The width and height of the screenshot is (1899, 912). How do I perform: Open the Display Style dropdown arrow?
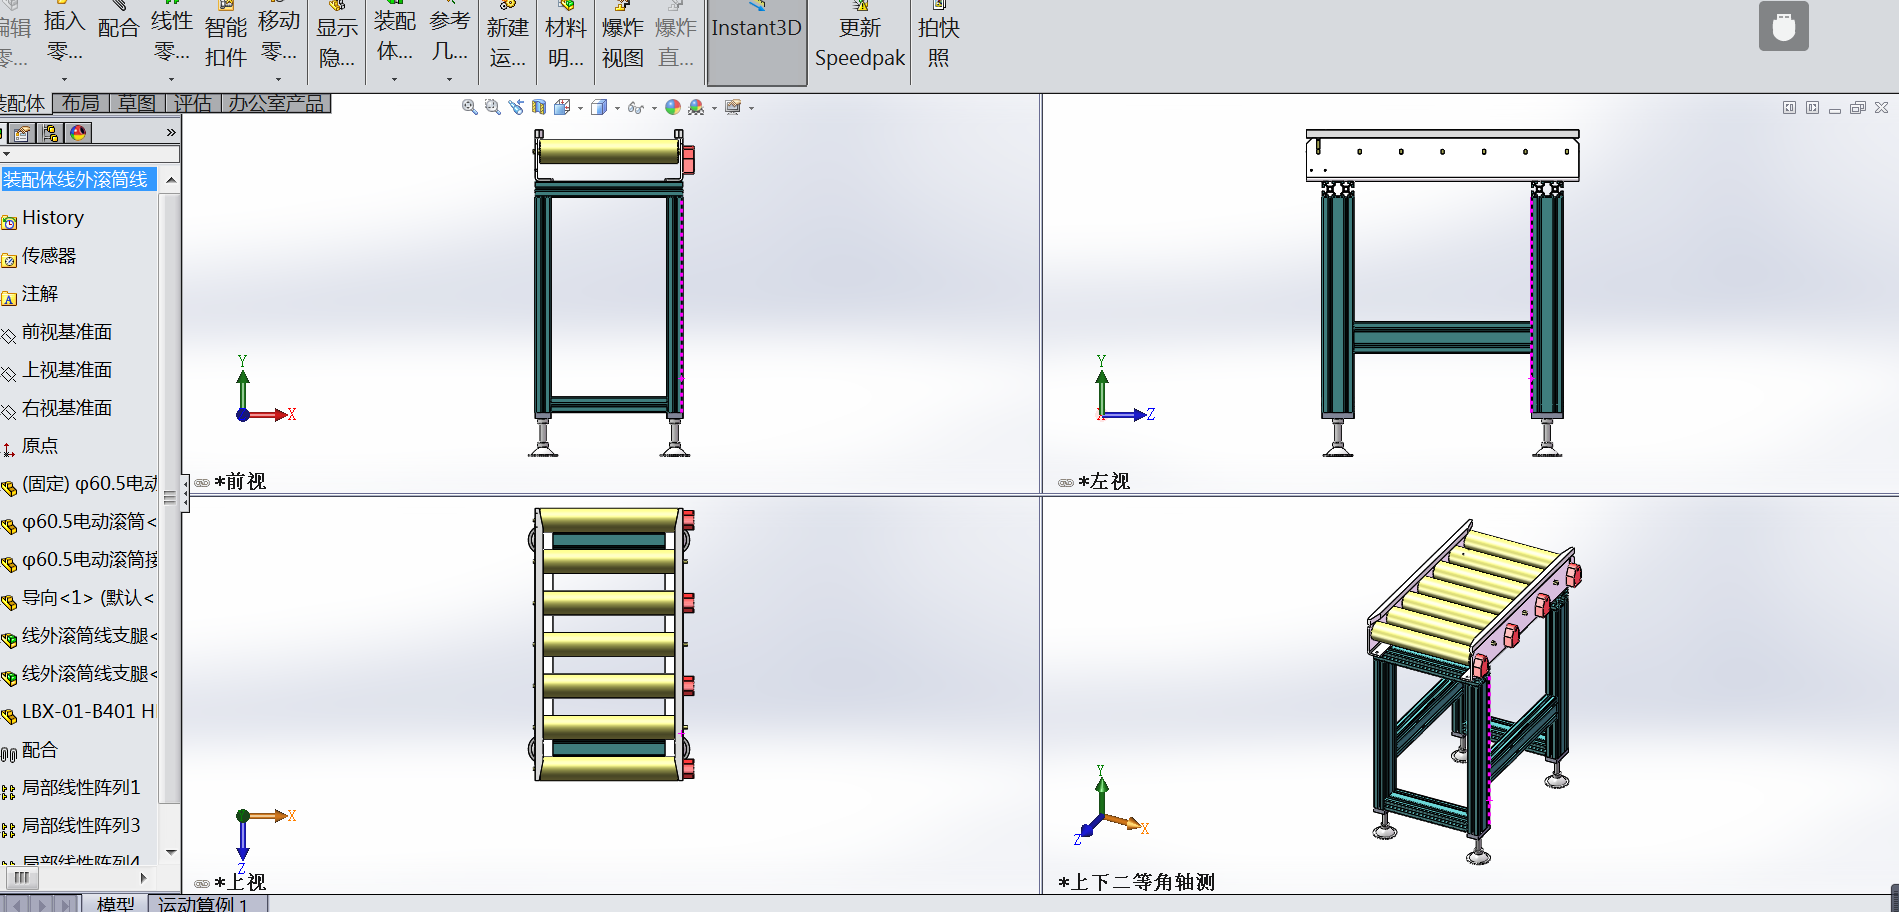617,108
